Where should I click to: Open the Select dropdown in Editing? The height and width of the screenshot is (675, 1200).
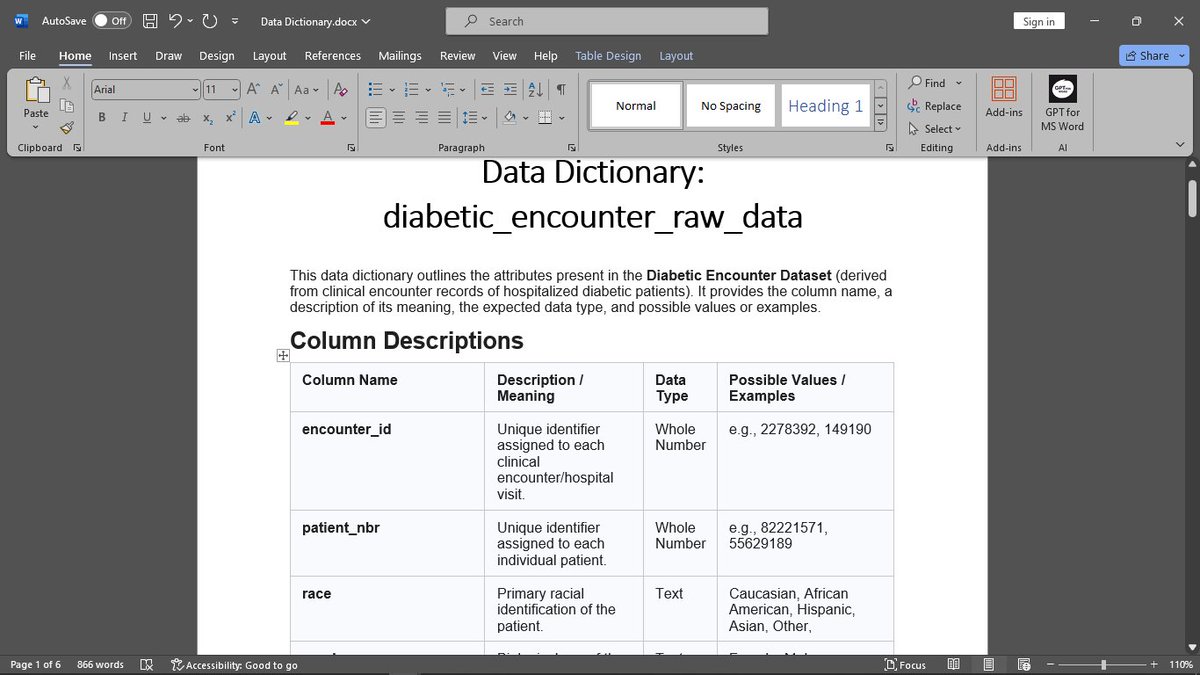click(x=935, y=128)
